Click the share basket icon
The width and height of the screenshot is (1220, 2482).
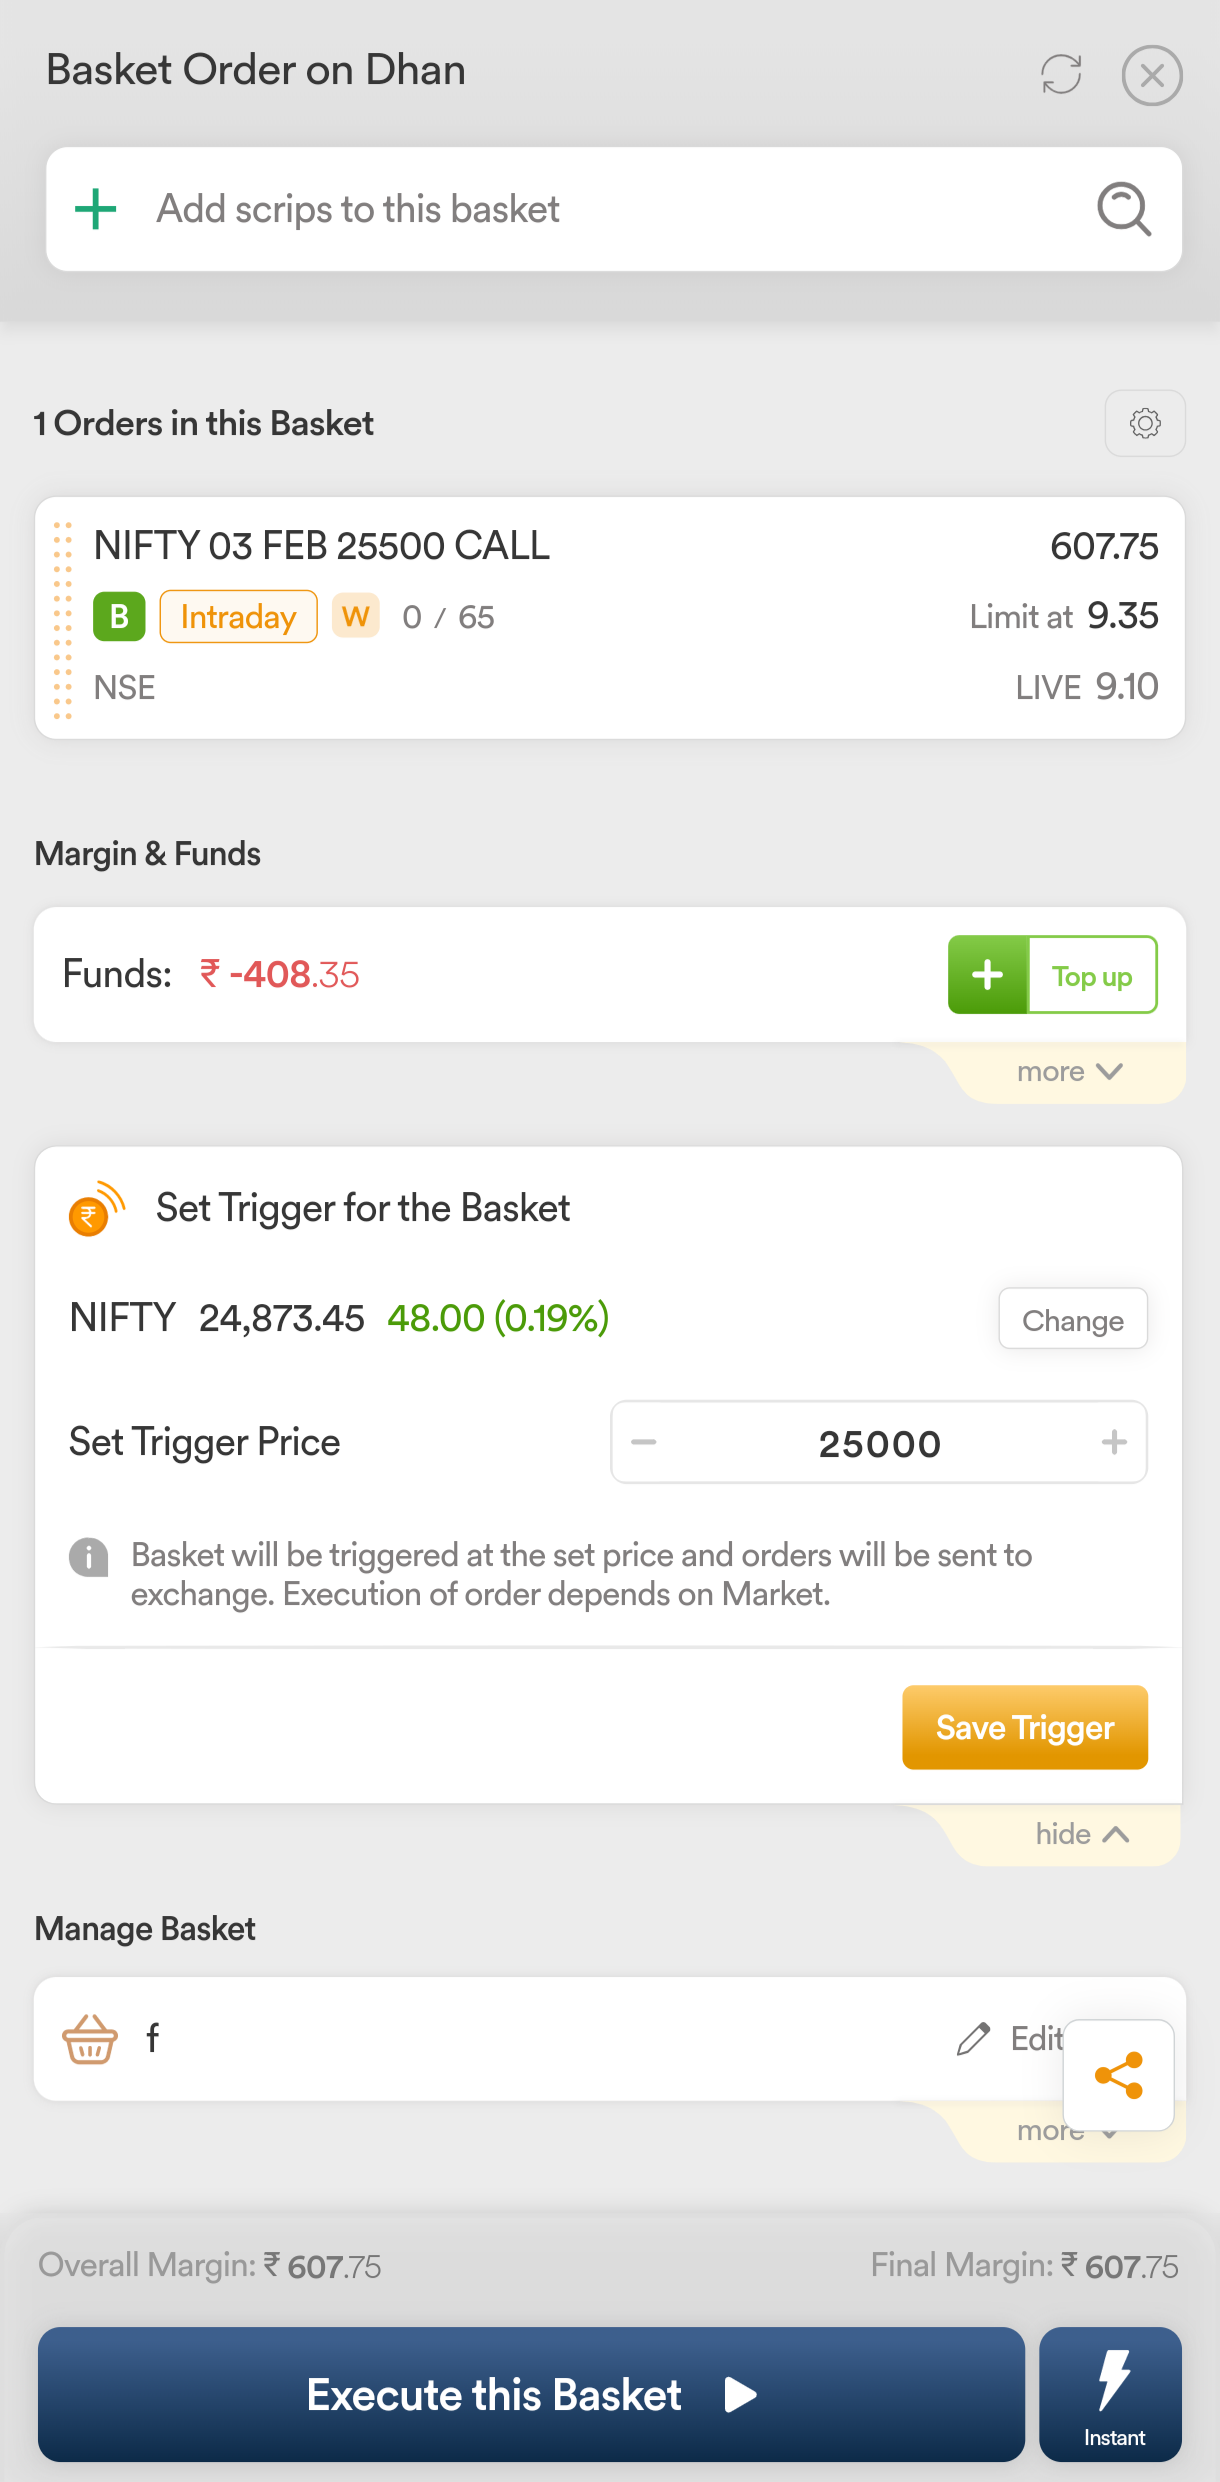1119,2075
